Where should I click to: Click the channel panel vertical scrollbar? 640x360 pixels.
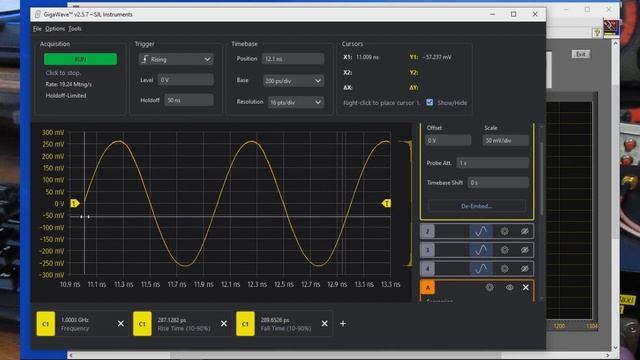(x=542, y=178)
